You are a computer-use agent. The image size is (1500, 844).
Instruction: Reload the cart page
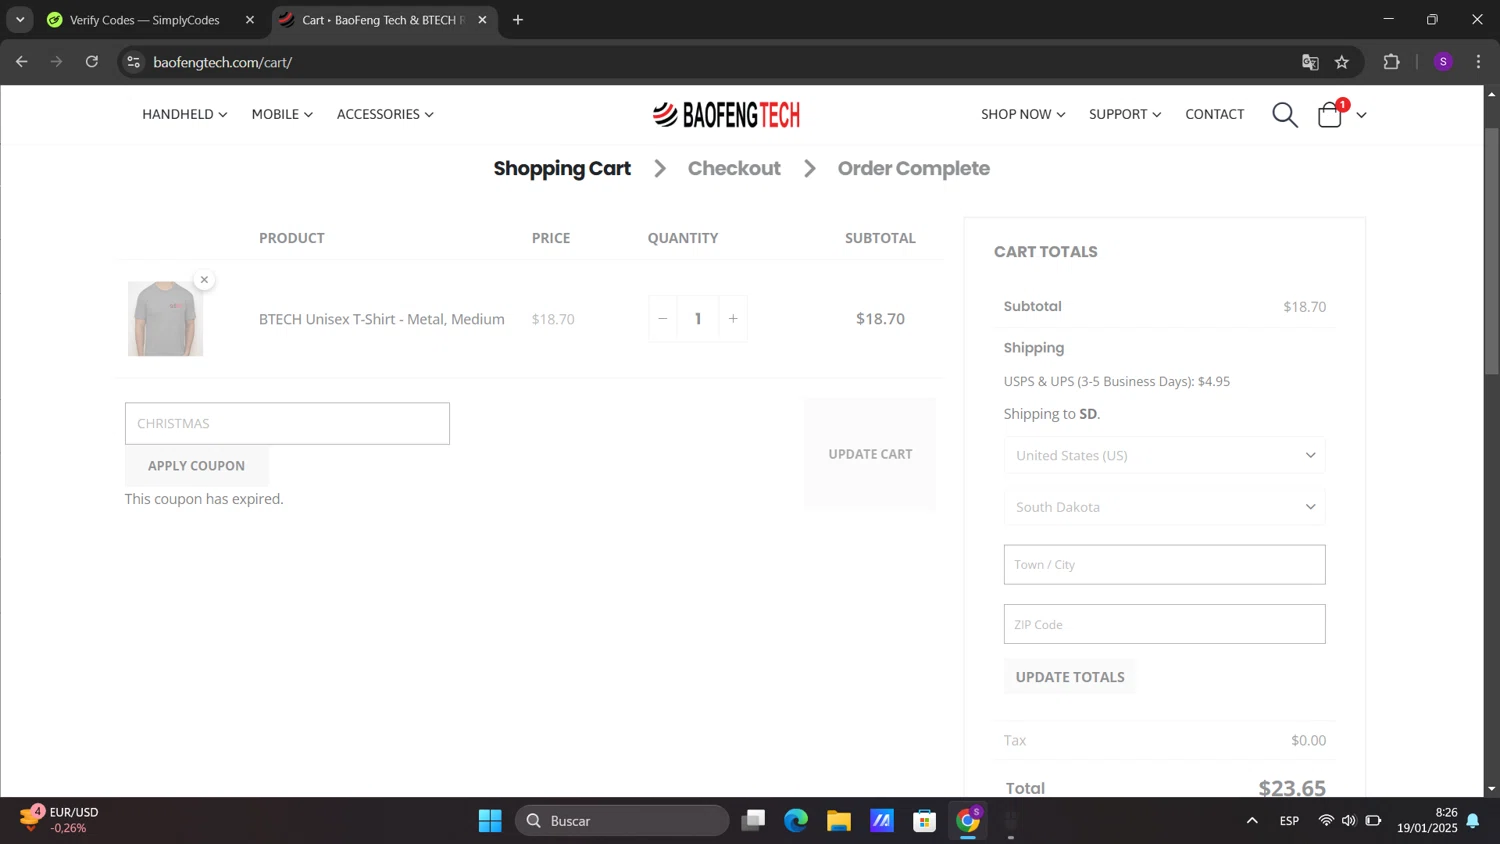pos(92,62)
